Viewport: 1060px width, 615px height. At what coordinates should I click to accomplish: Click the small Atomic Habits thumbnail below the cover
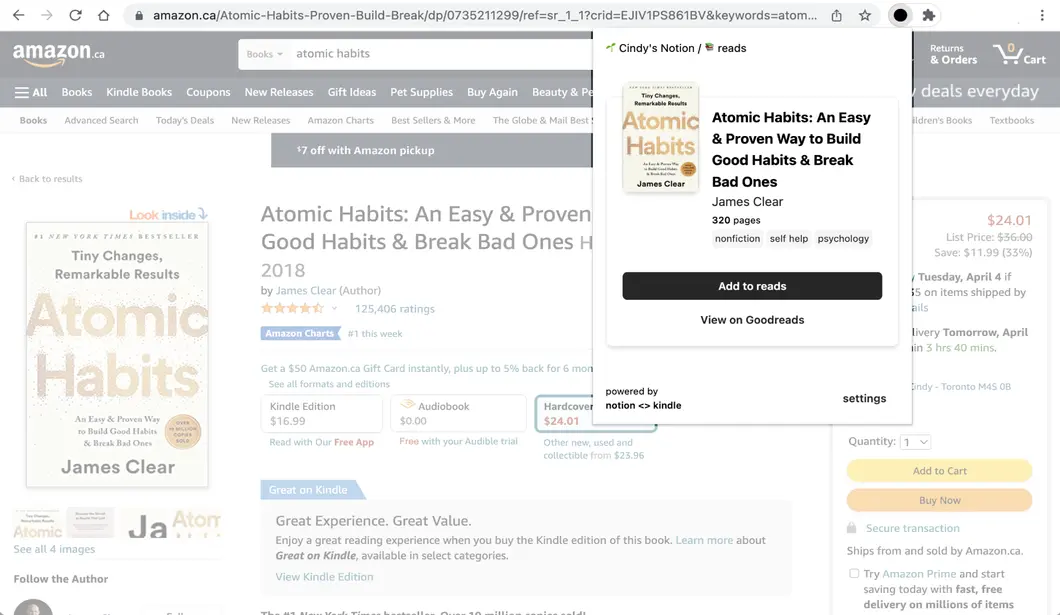[x=36, y=522]
